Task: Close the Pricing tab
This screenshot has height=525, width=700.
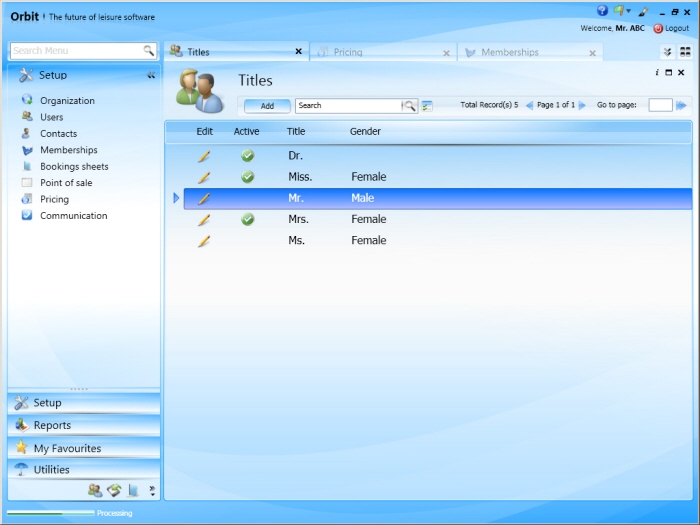Action: (446, 53)
